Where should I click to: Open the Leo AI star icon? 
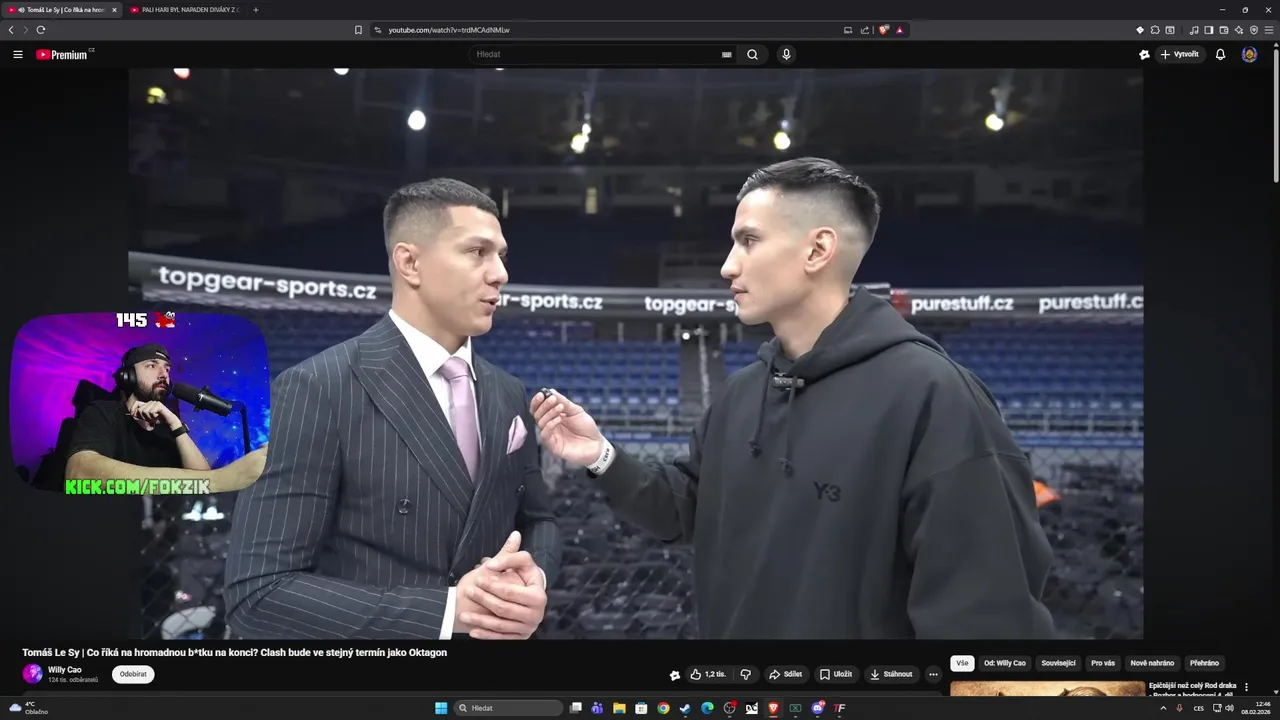(x=1239, y=30)
